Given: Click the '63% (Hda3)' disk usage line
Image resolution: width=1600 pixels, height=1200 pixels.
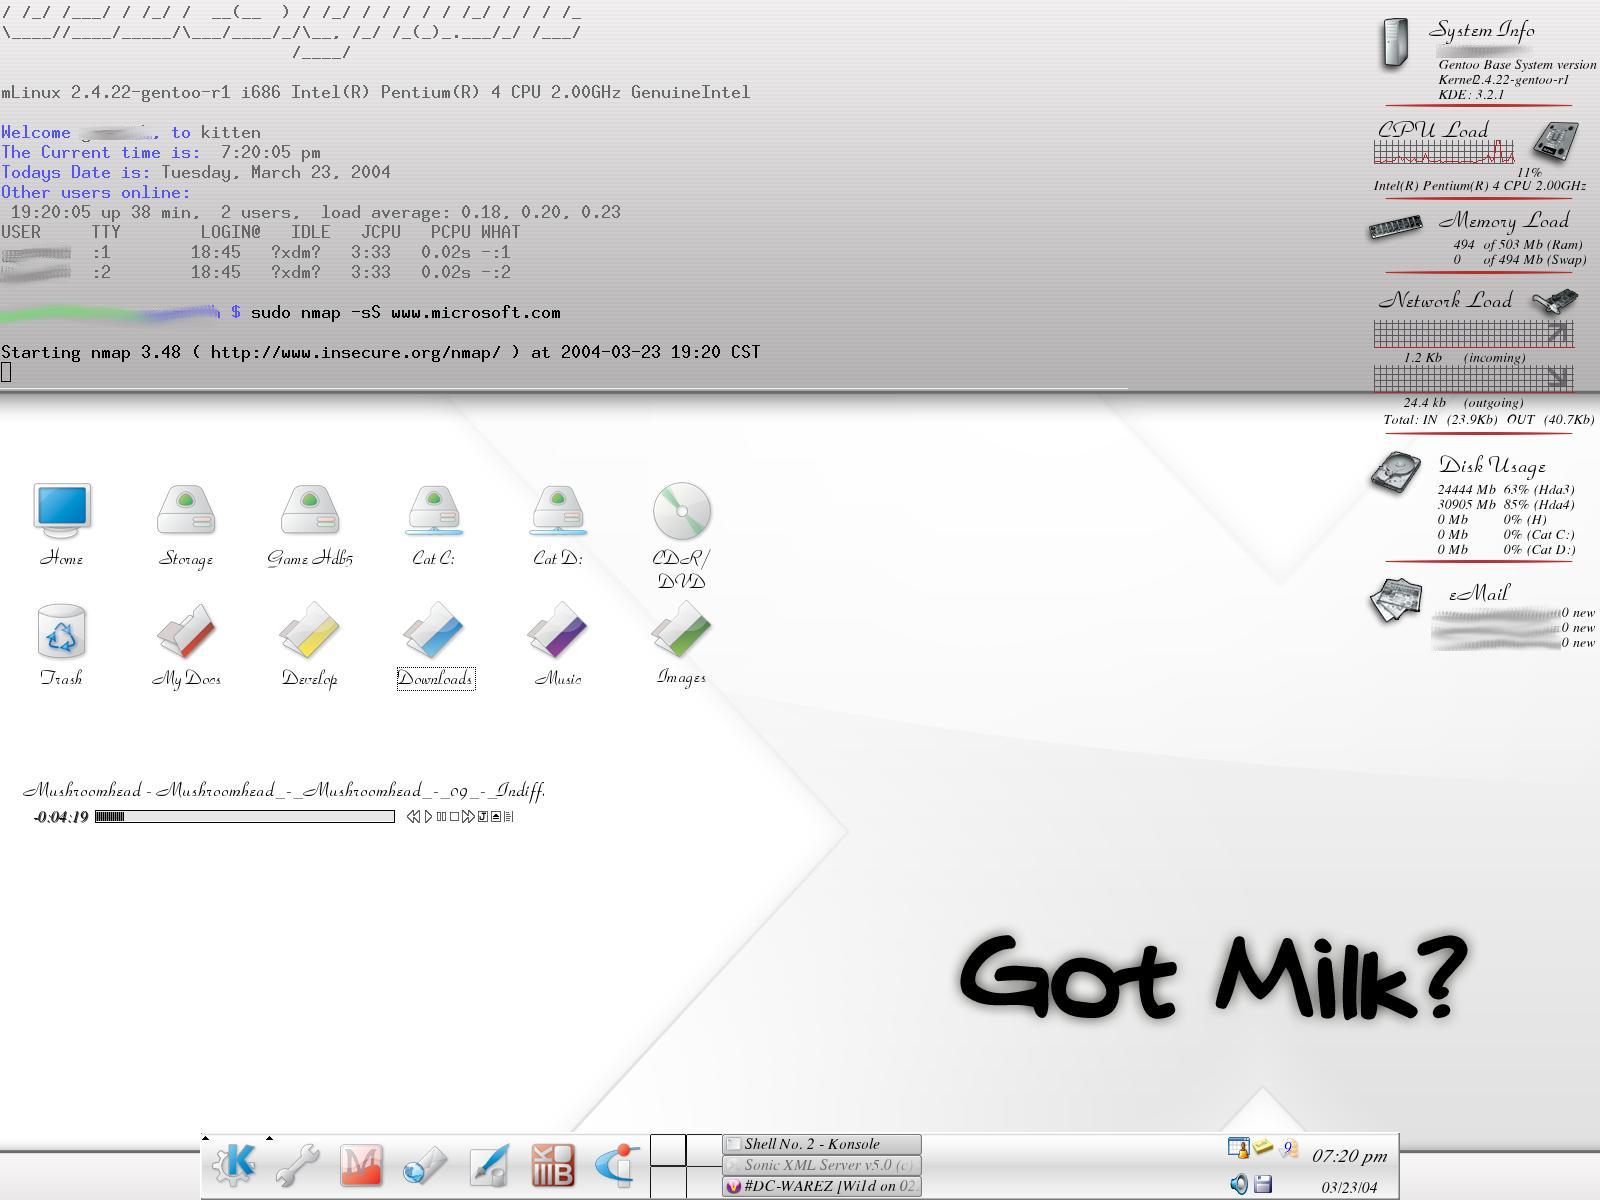Looking at the screenshot, I should pos(1506,490).
